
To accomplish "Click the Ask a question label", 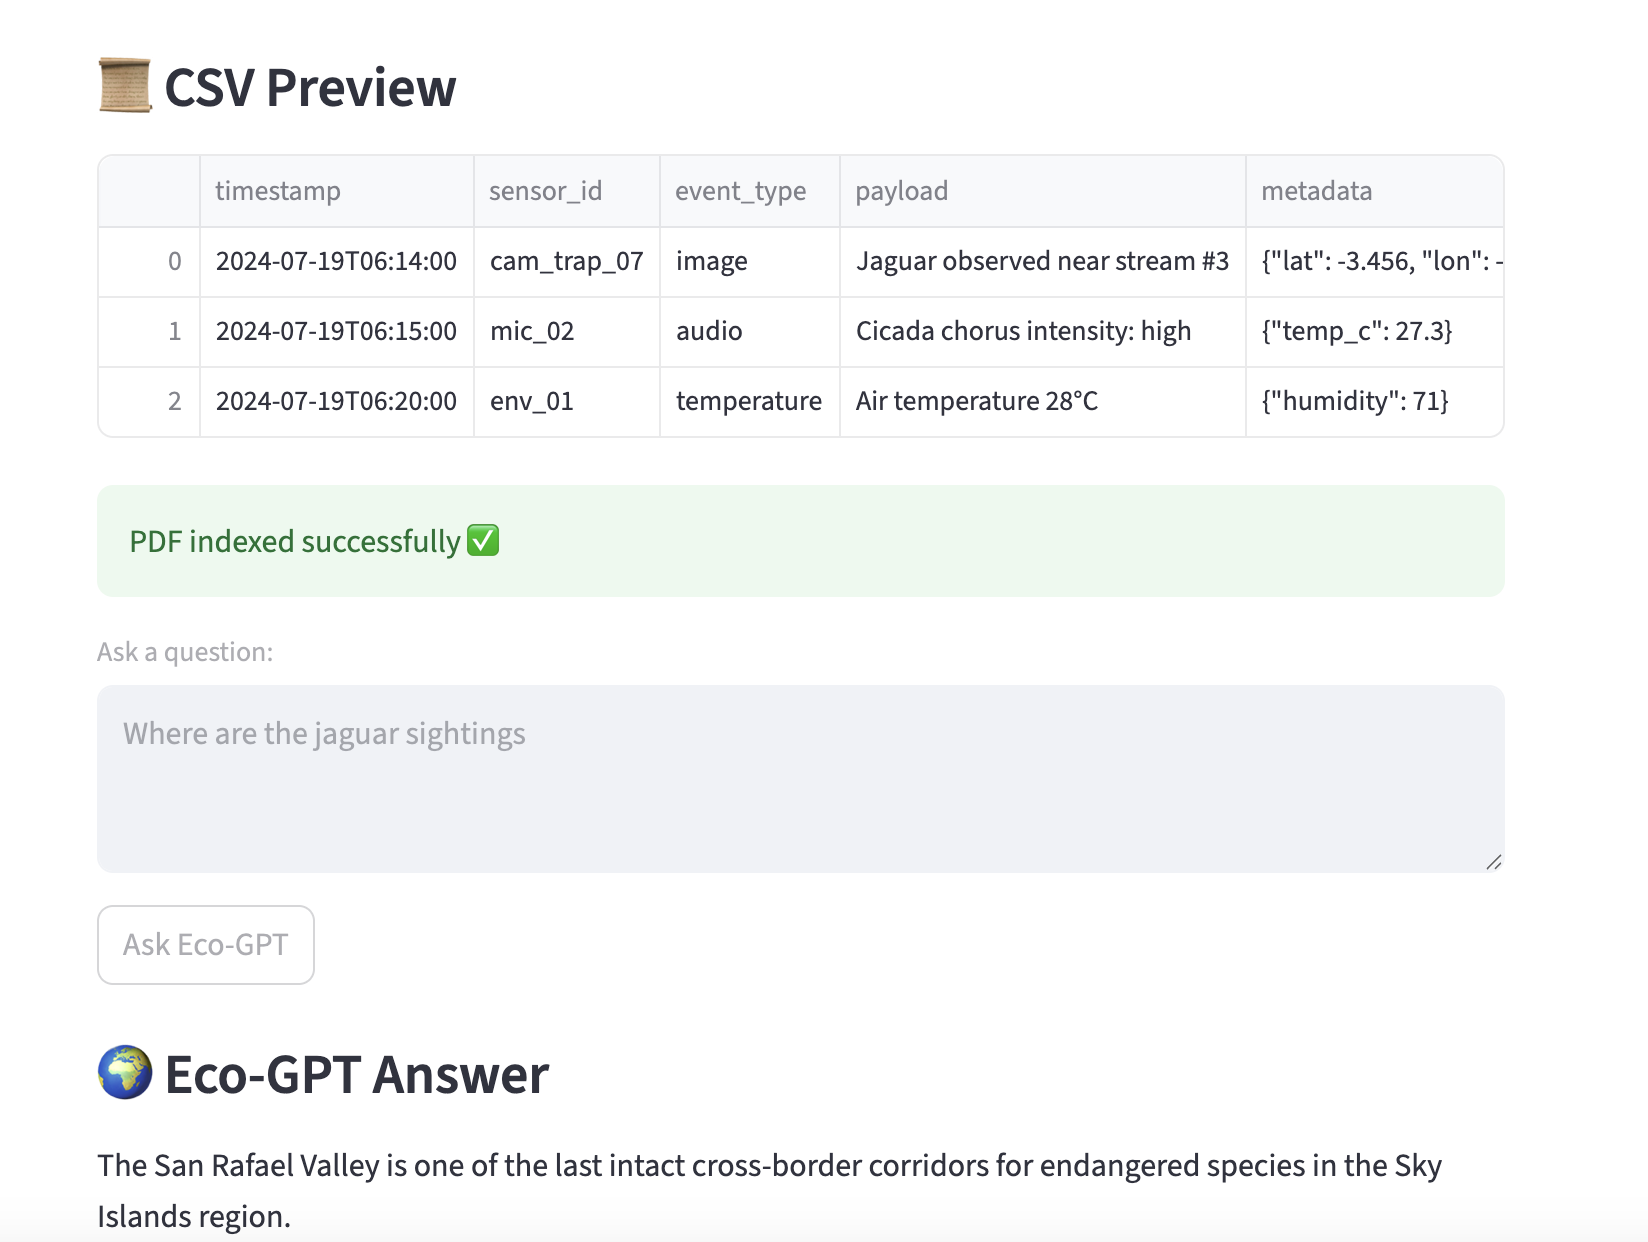I will pos(184,651).
